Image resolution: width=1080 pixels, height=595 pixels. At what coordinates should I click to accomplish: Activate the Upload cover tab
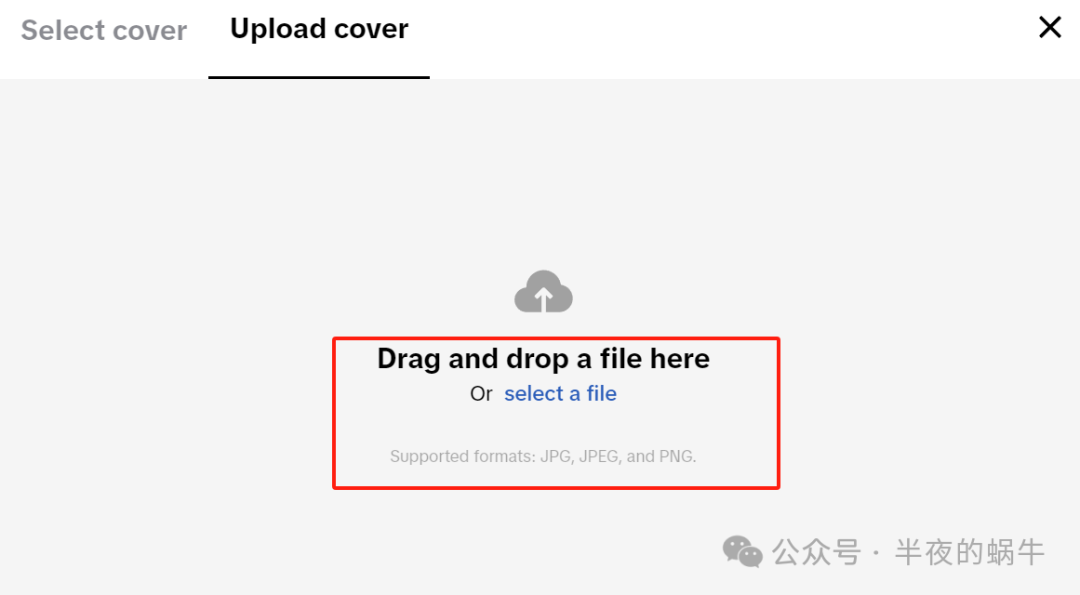tap(319, 29)
